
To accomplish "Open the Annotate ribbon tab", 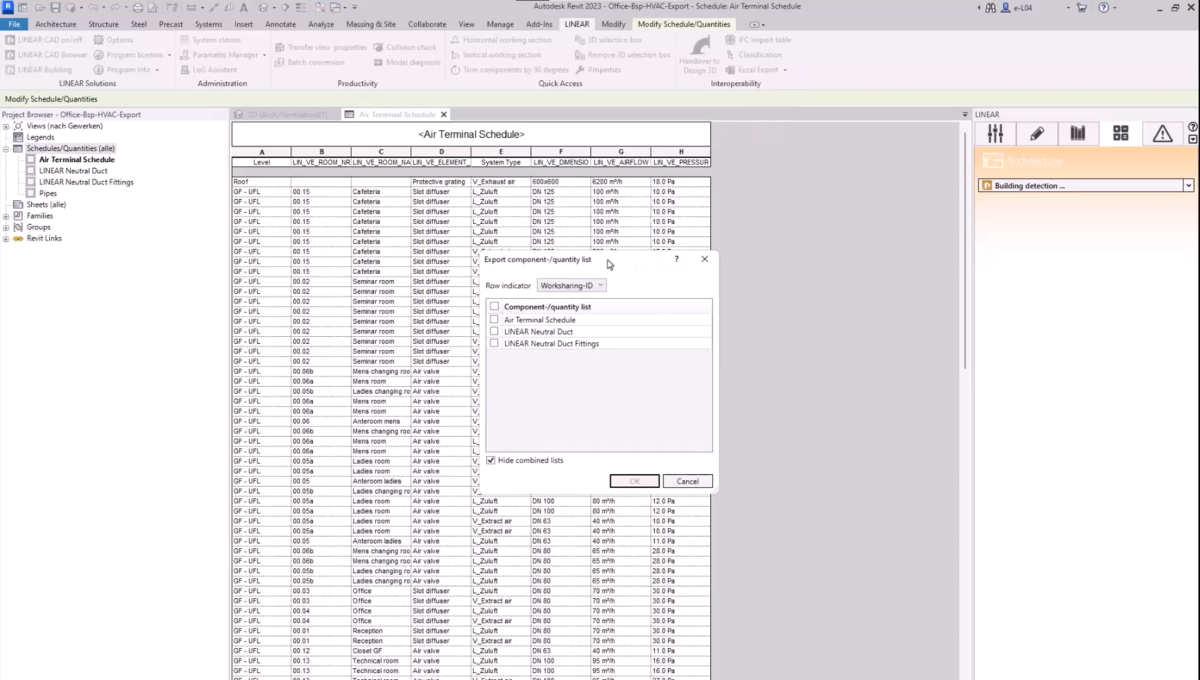I will [x=280, y=23].
